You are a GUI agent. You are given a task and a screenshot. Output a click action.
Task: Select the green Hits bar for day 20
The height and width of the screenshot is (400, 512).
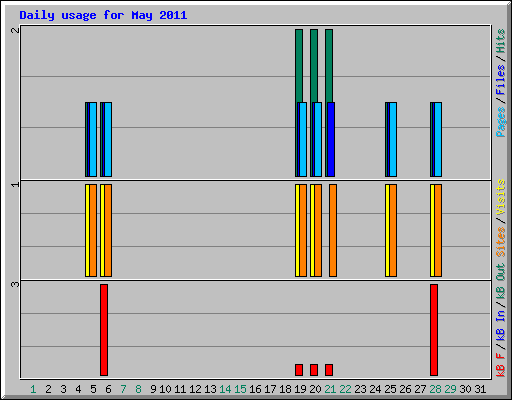[314, 65]
